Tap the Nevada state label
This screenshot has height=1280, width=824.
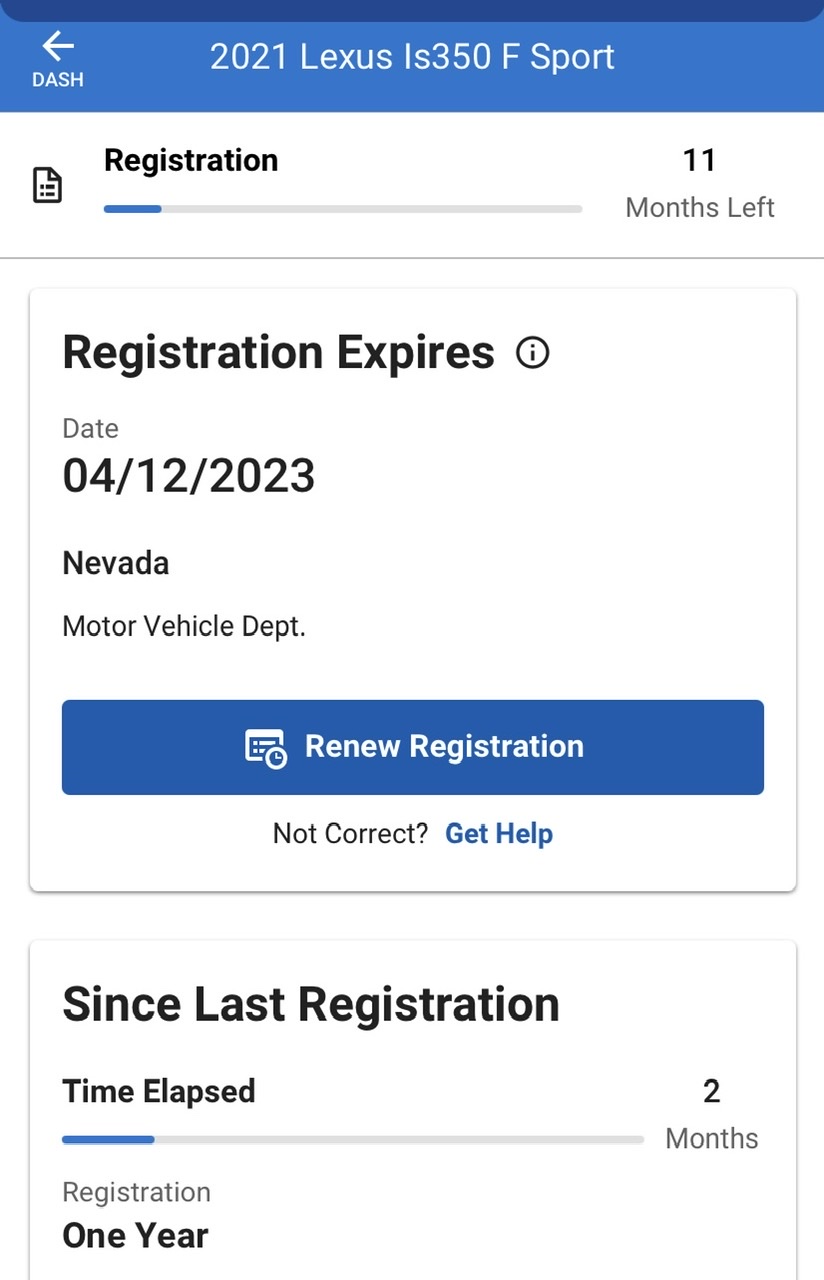point(116,563)
